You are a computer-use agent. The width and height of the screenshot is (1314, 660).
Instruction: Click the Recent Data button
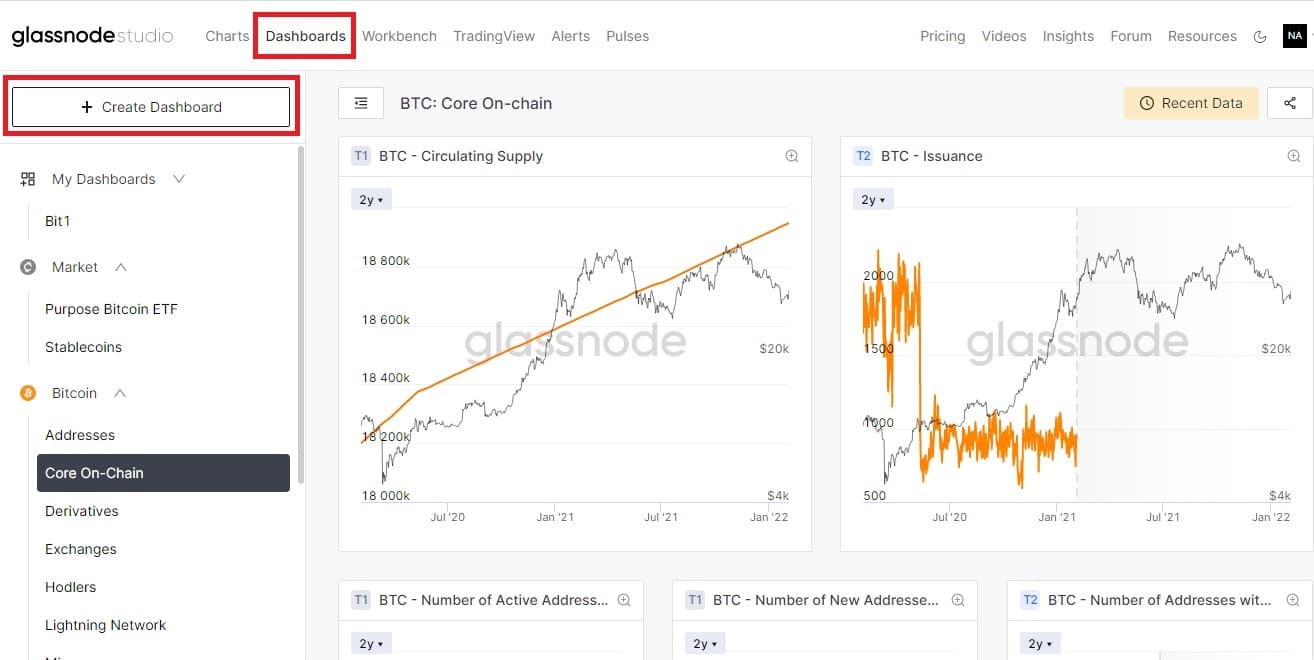(x=1191, y=103)
